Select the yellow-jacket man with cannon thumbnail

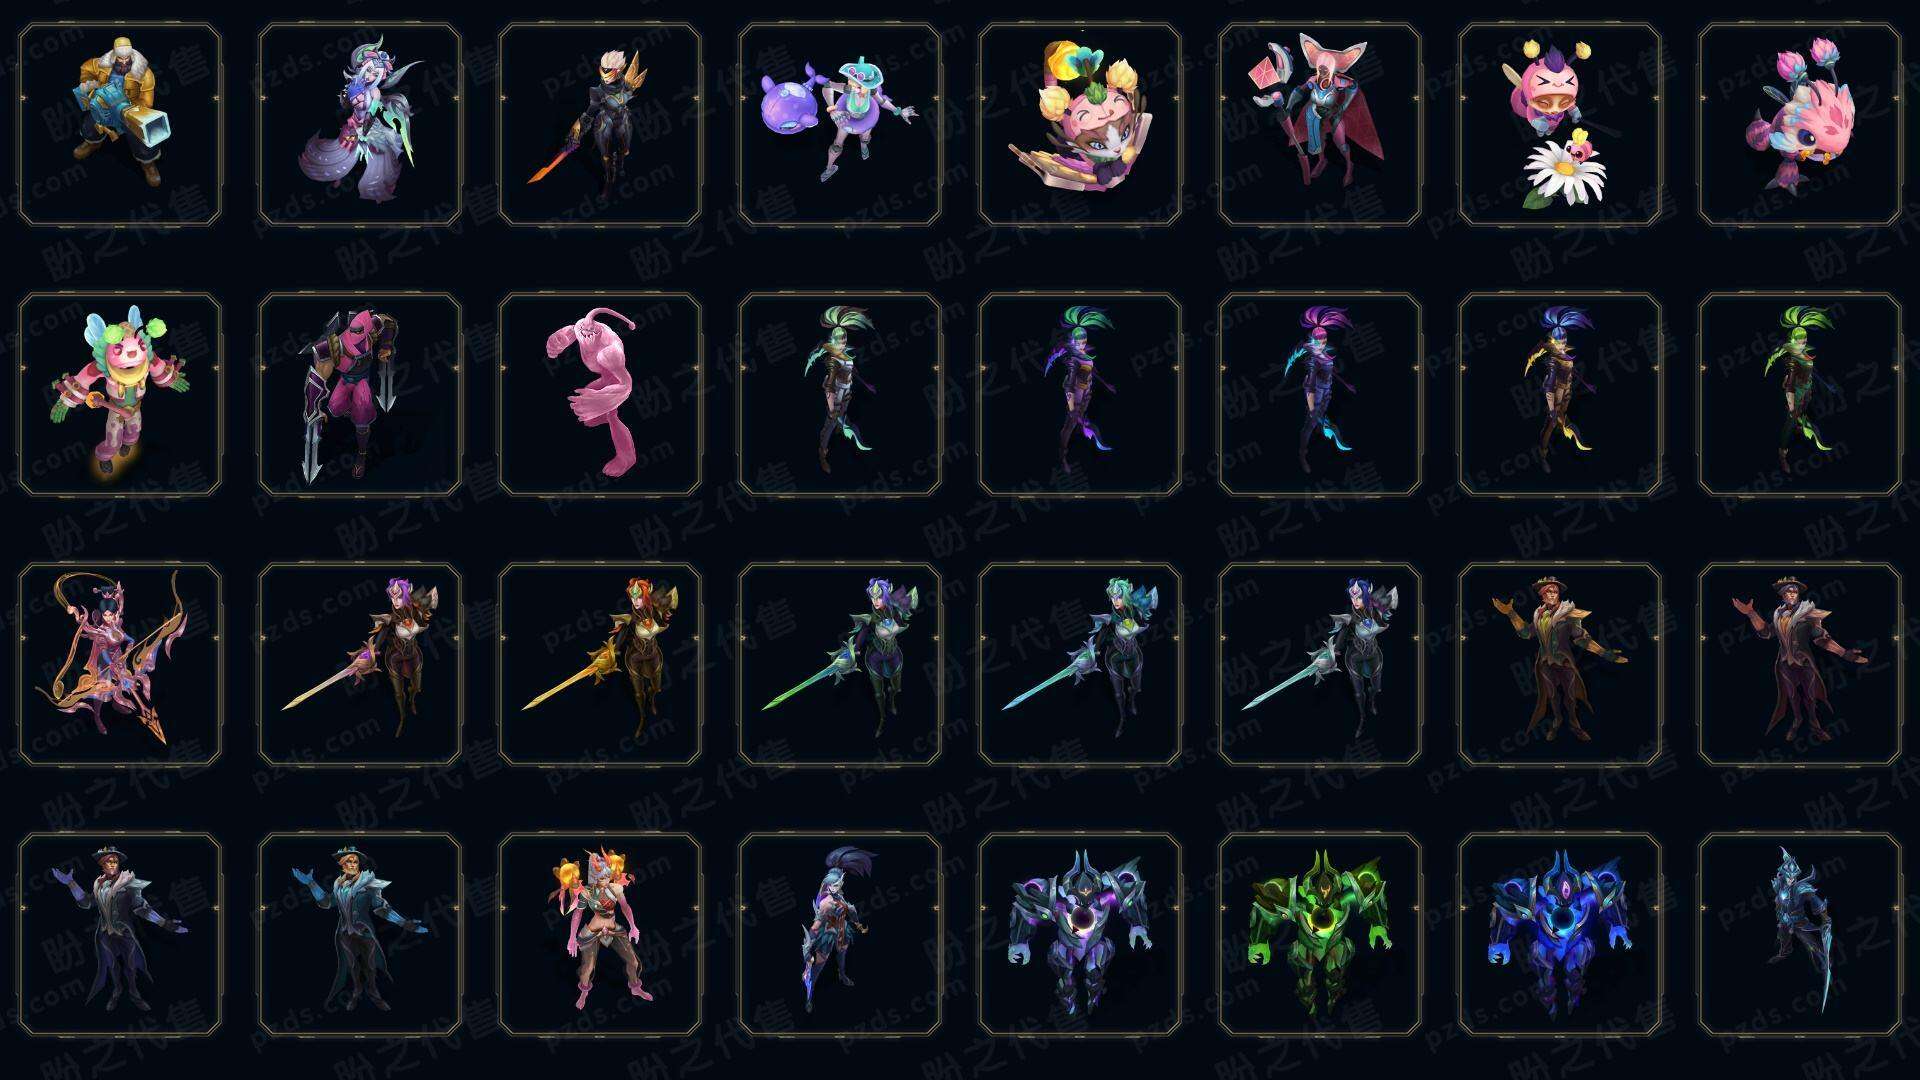120,125
